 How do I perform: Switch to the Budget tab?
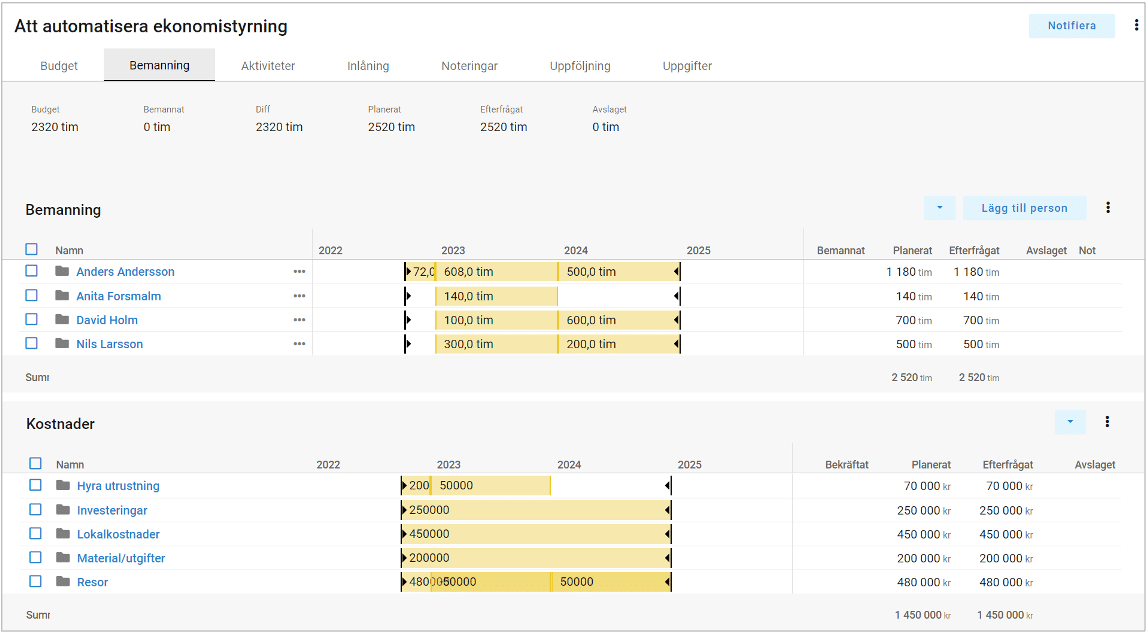click(59, 66)
